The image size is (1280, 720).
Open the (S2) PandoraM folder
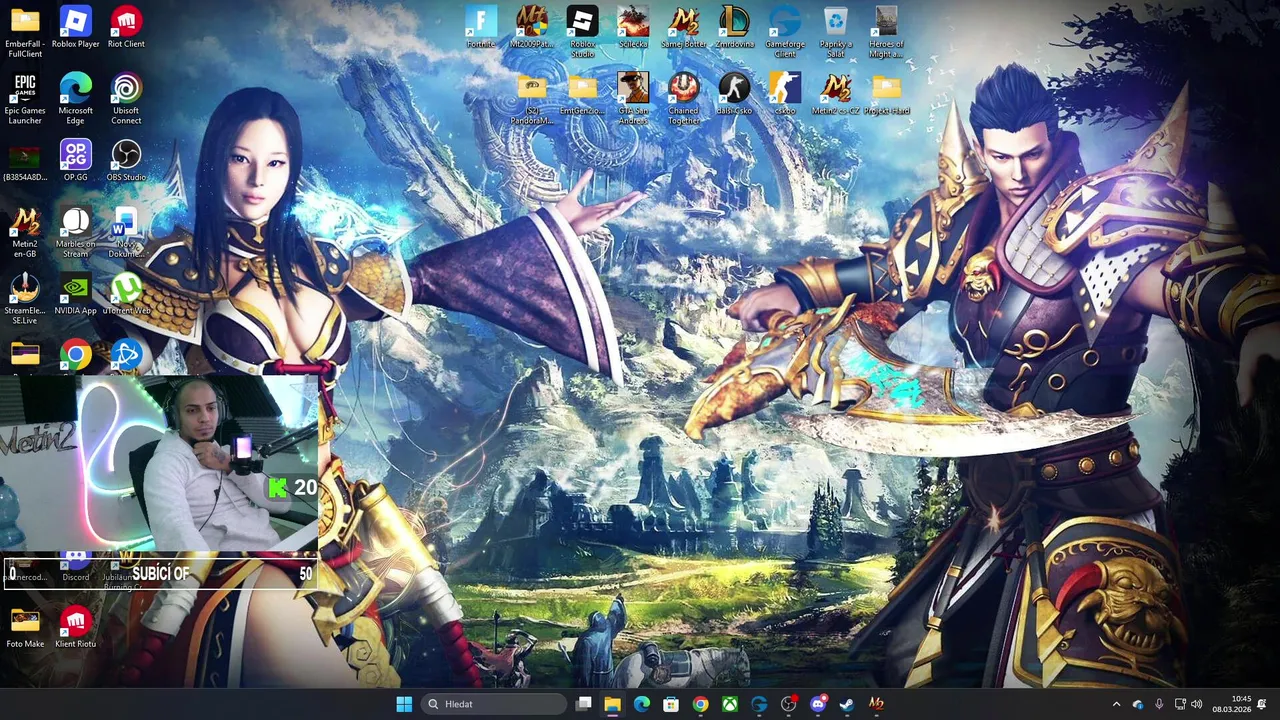(532, 98)
